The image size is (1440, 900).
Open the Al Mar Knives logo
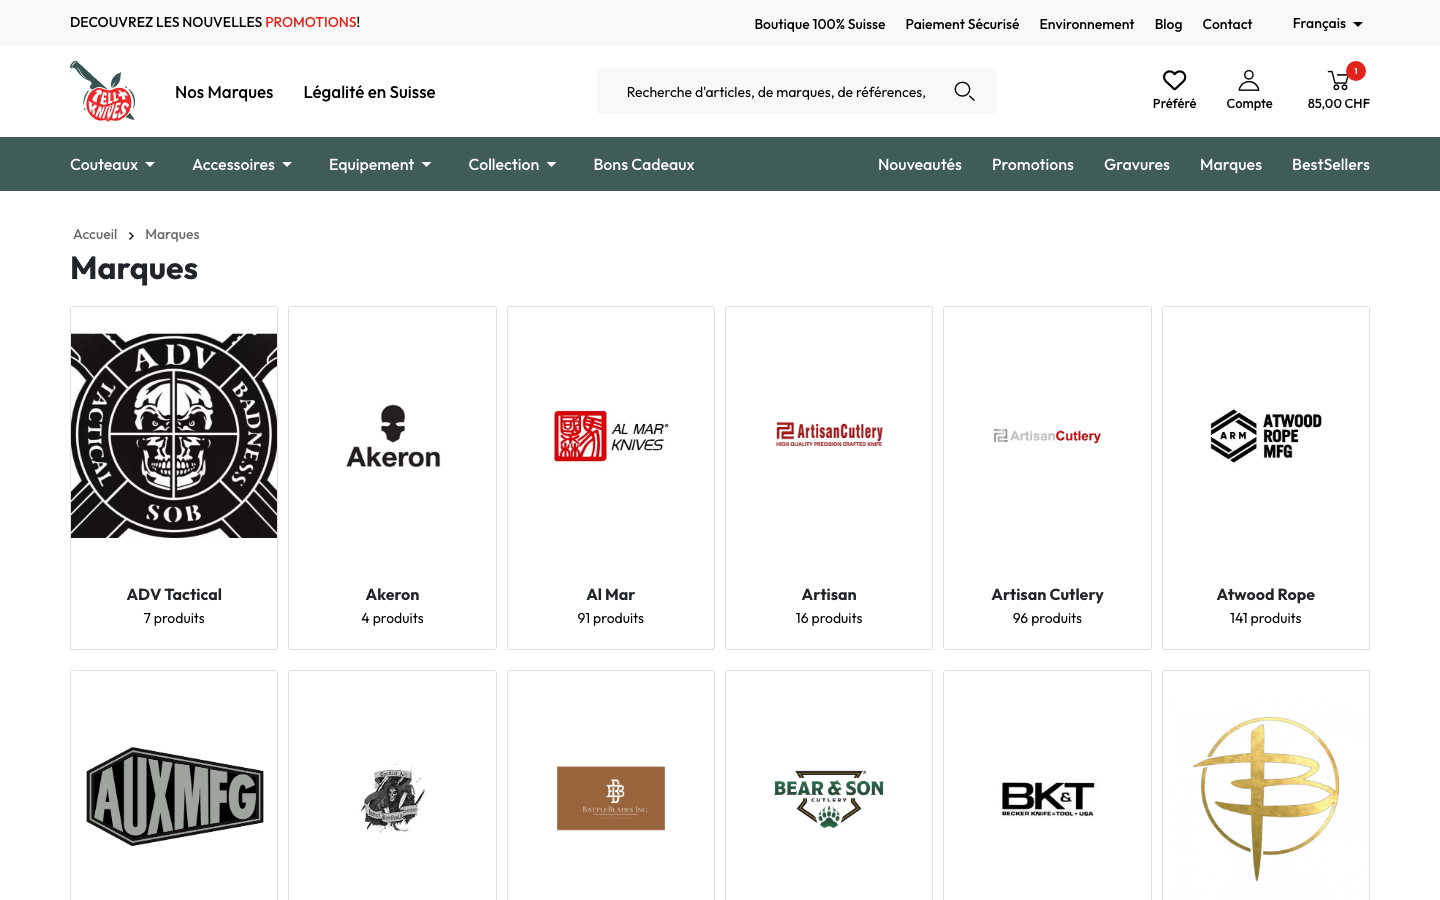point(611,436)
